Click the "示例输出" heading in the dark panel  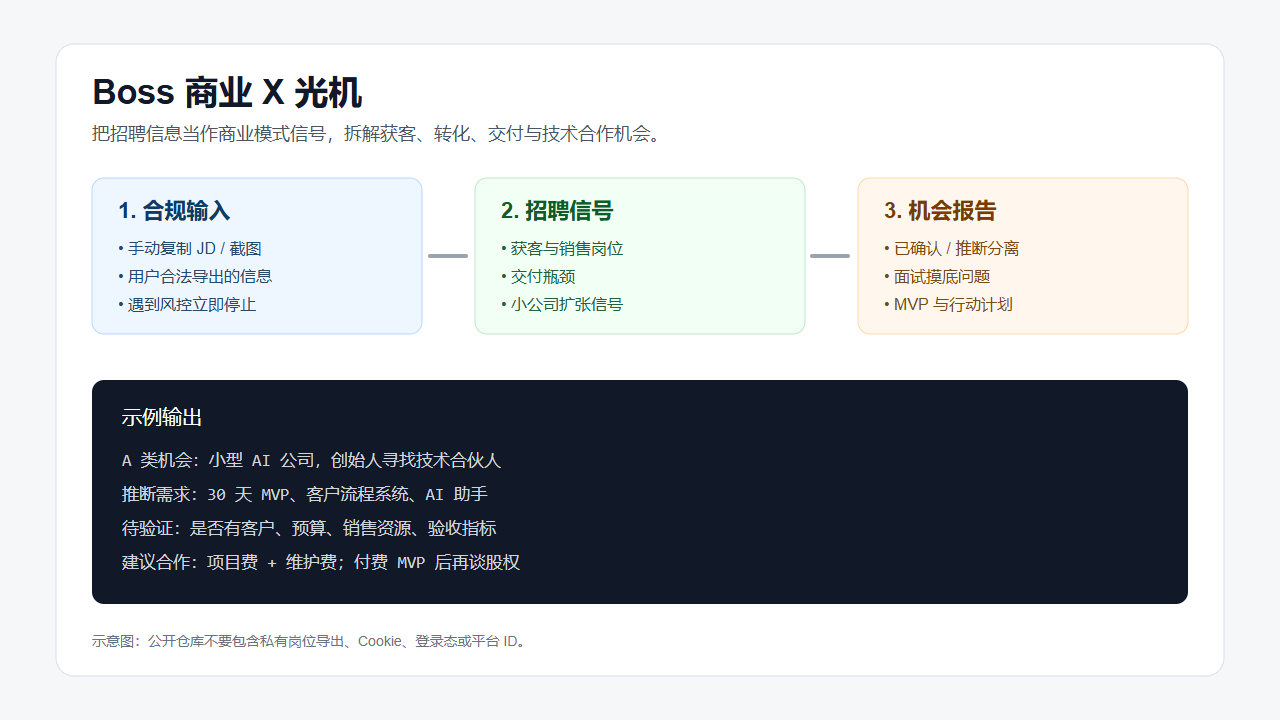(162, 418)
